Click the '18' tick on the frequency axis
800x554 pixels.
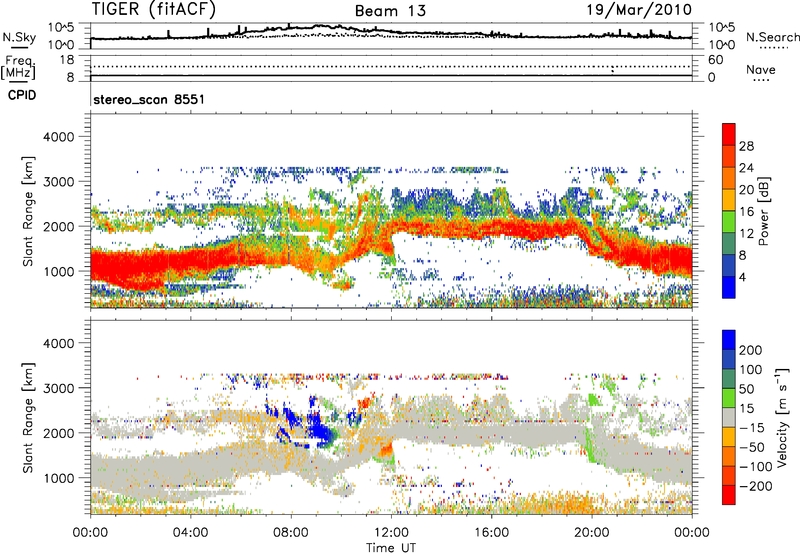click(x=67, y=60)
